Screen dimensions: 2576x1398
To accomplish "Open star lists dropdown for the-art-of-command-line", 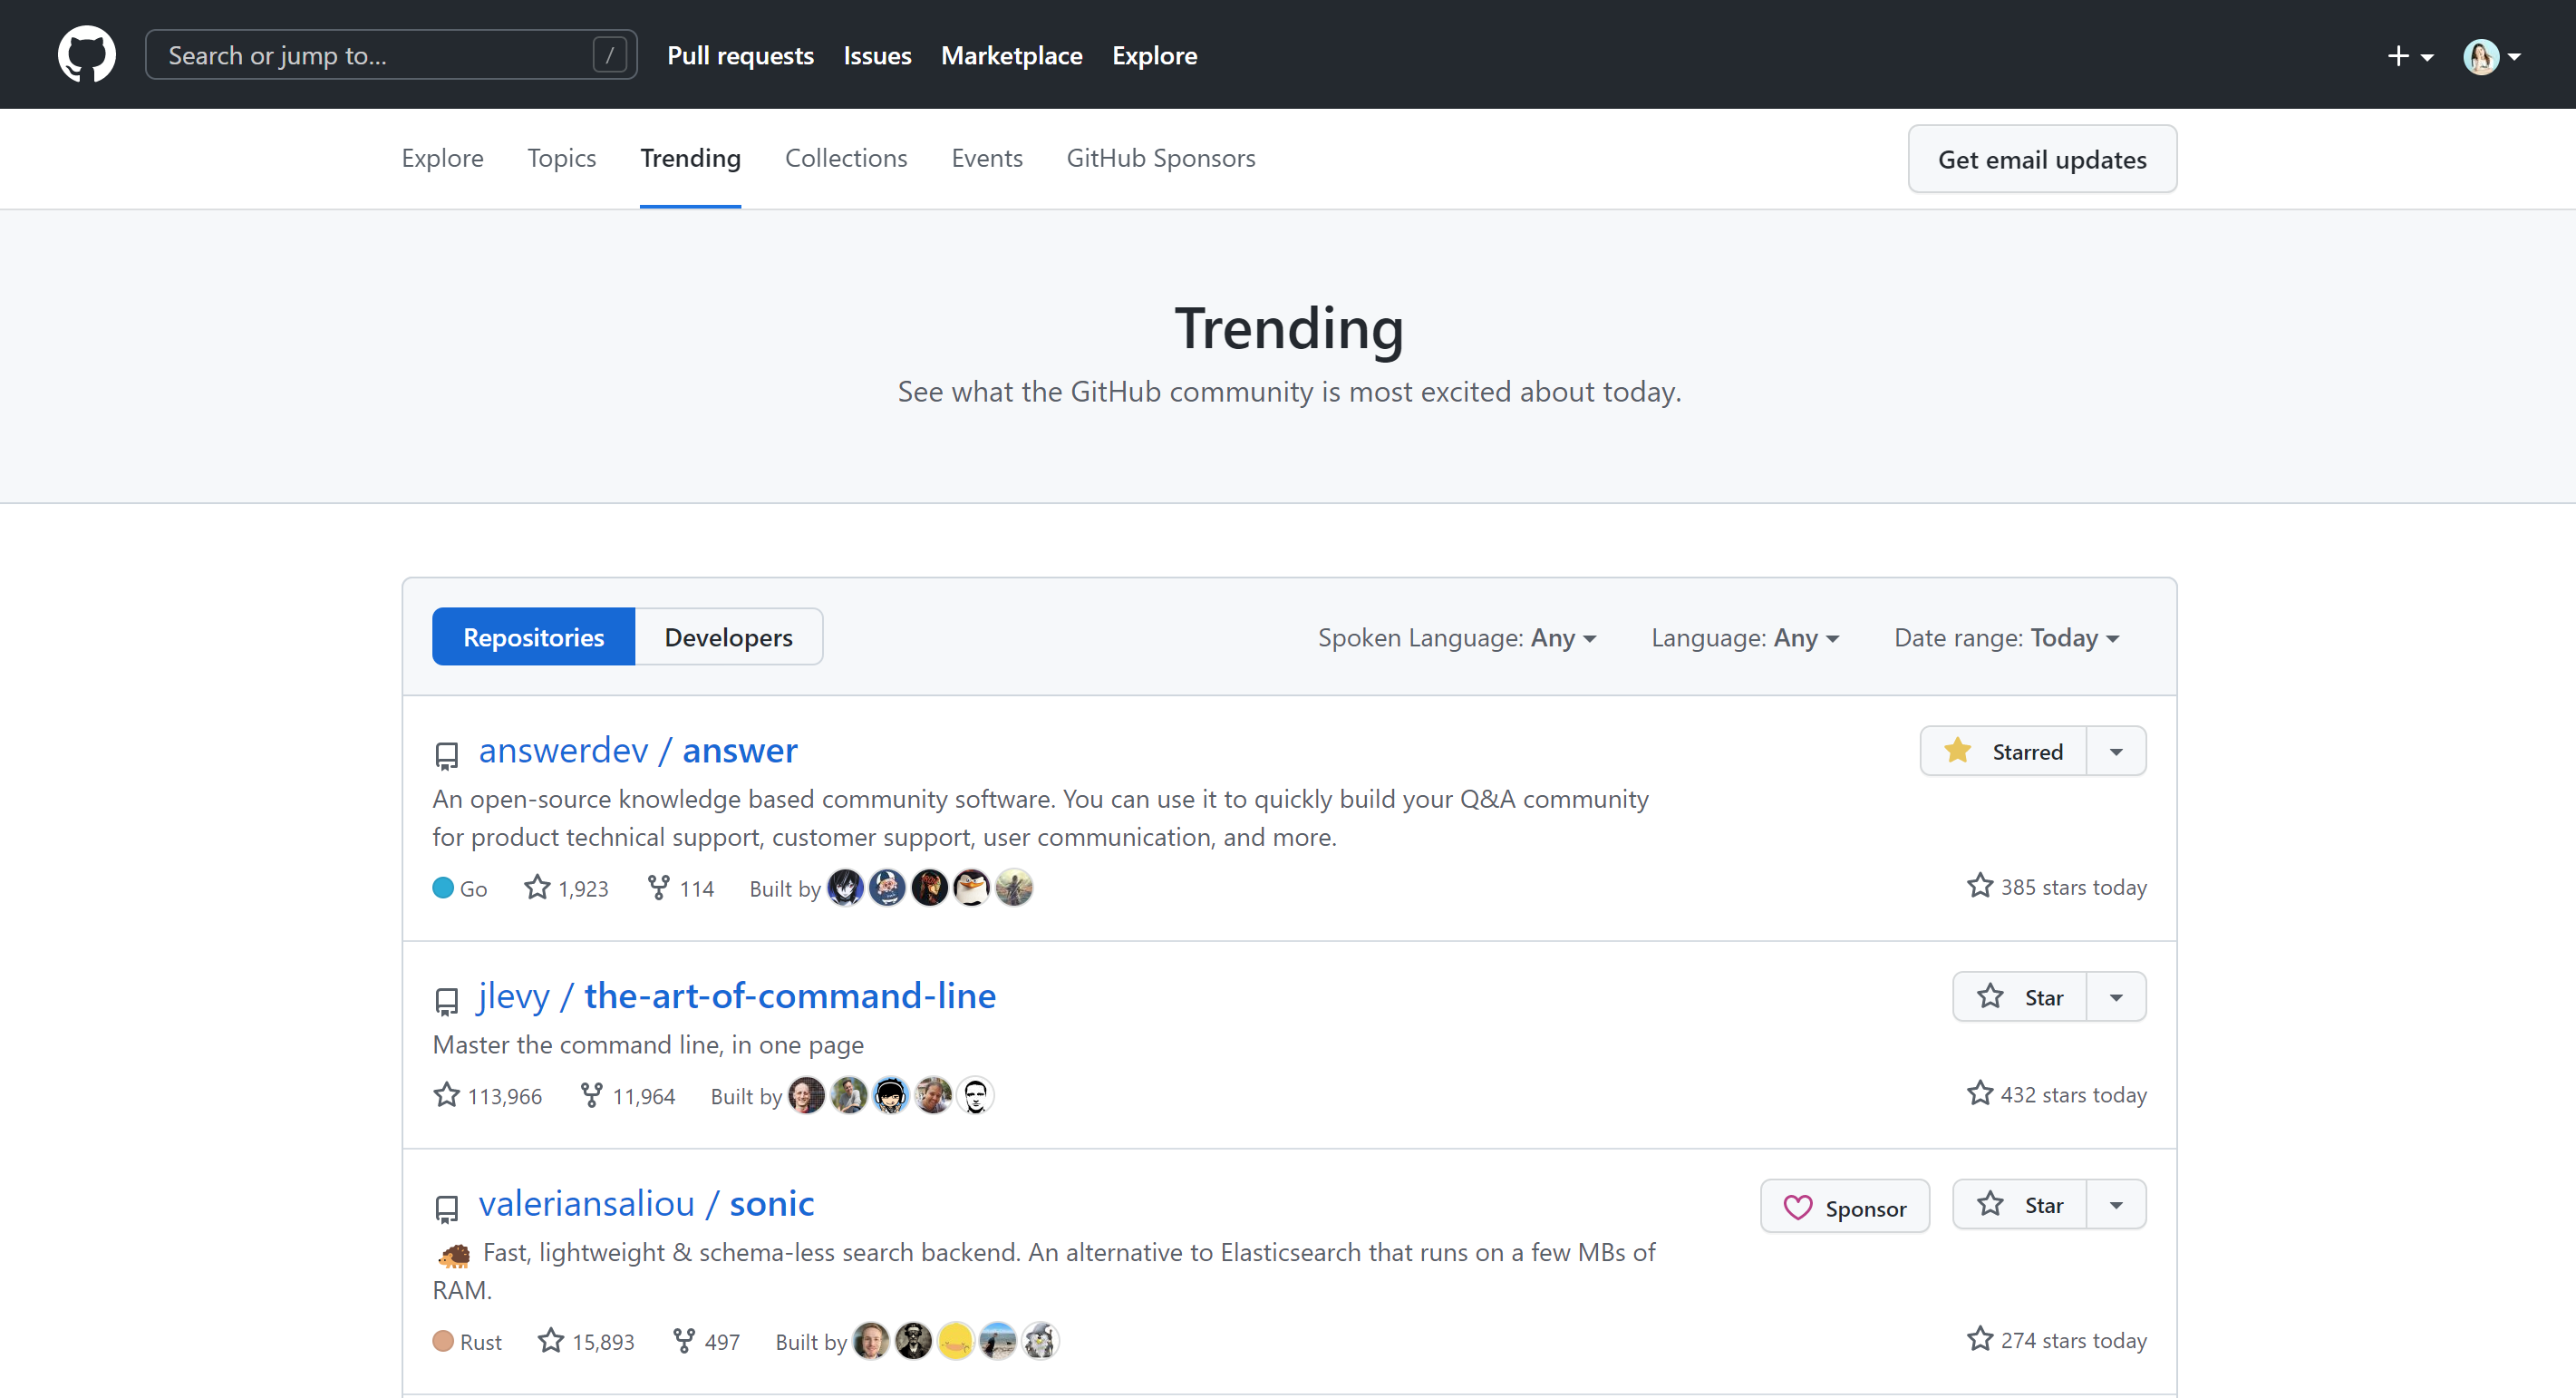I will point(2116,997).
